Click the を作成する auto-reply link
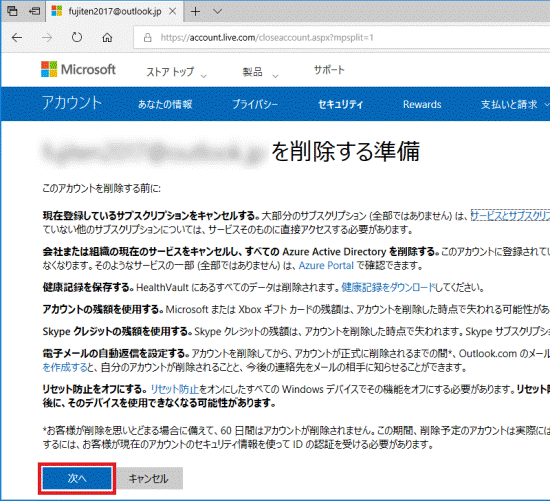Screen dimensions: 550x501 [65, 367]
